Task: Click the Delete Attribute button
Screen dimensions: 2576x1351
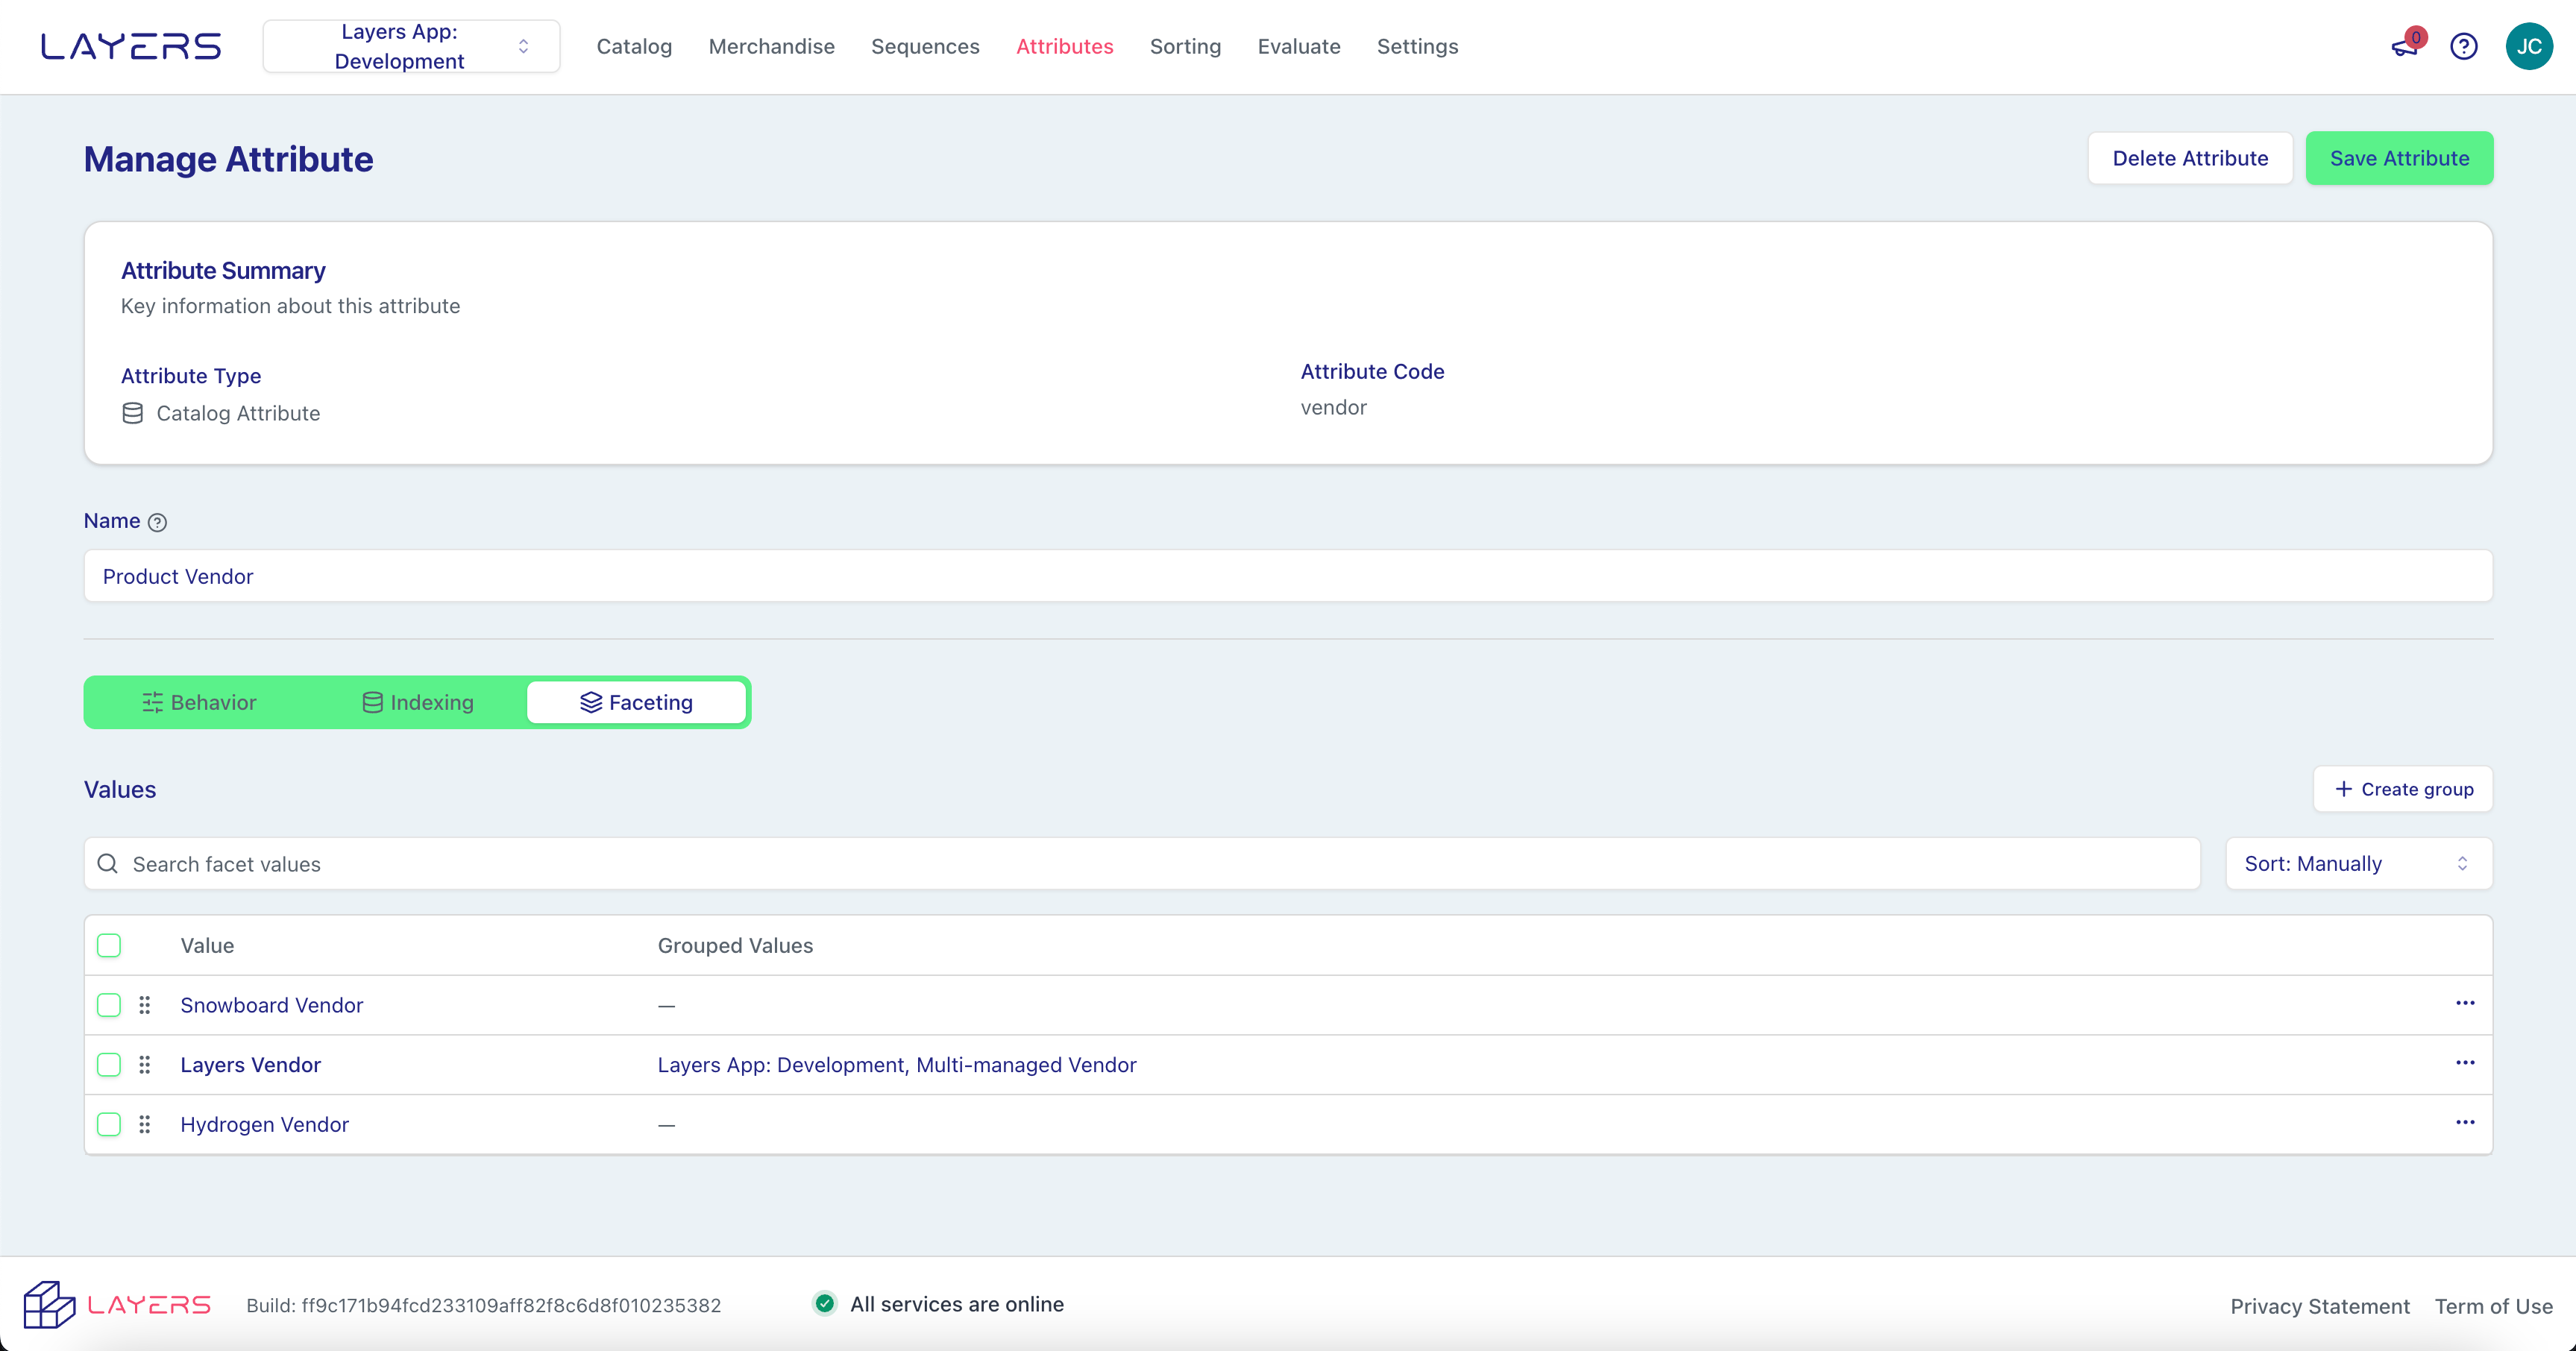Action: (x=2189, y=158)
